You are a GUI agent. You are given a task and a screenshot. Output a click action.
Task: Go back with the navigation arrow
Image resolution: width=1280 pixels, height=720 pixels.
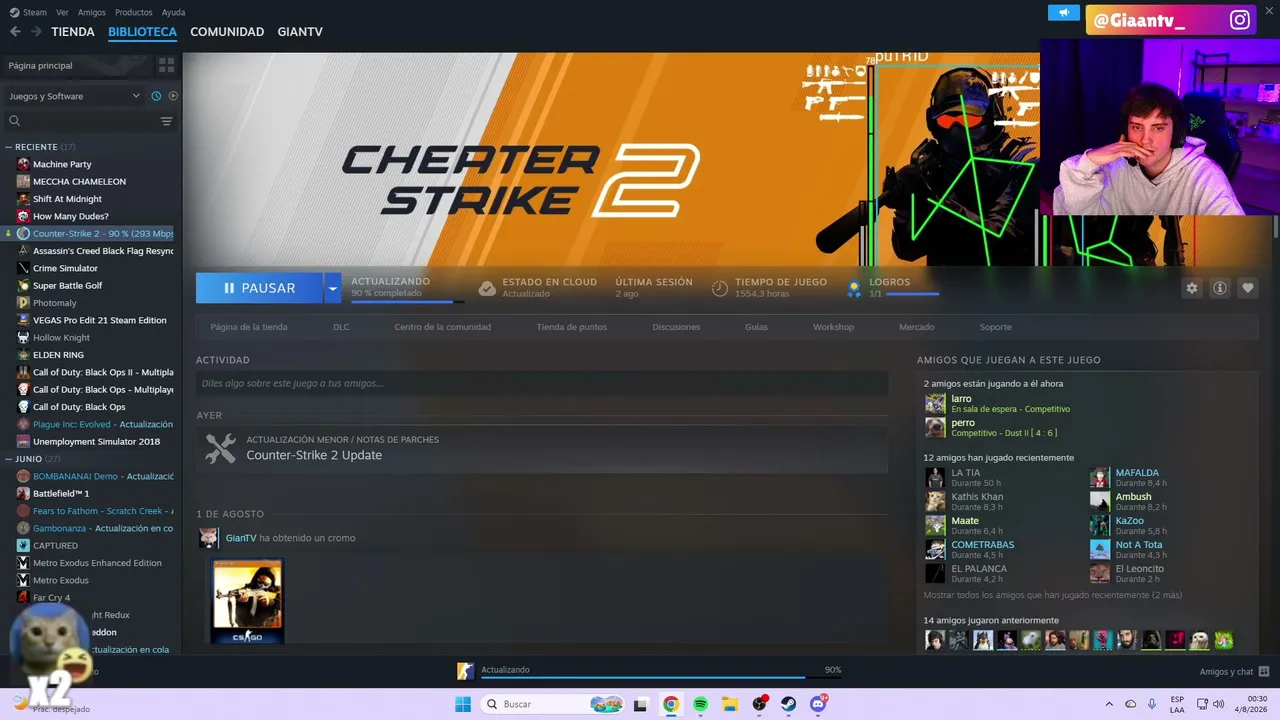[x=15, y=32]
